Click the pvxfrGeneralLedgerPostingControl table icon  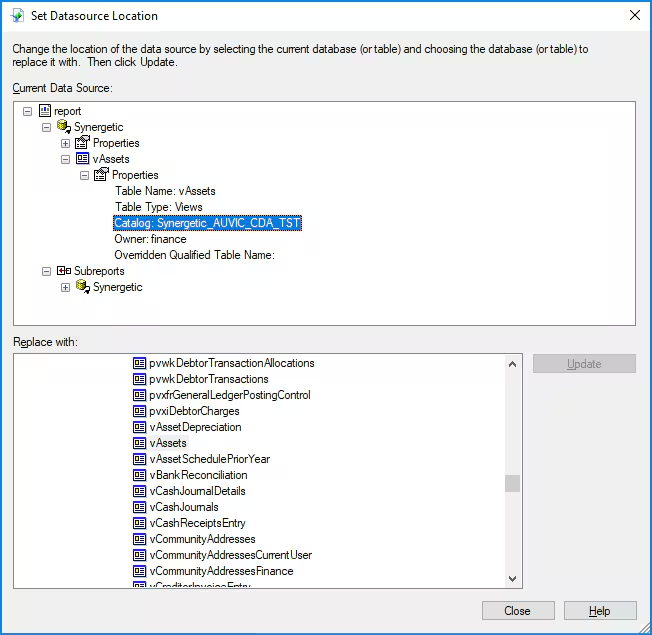pyautogui.click(x=139, y=395)
